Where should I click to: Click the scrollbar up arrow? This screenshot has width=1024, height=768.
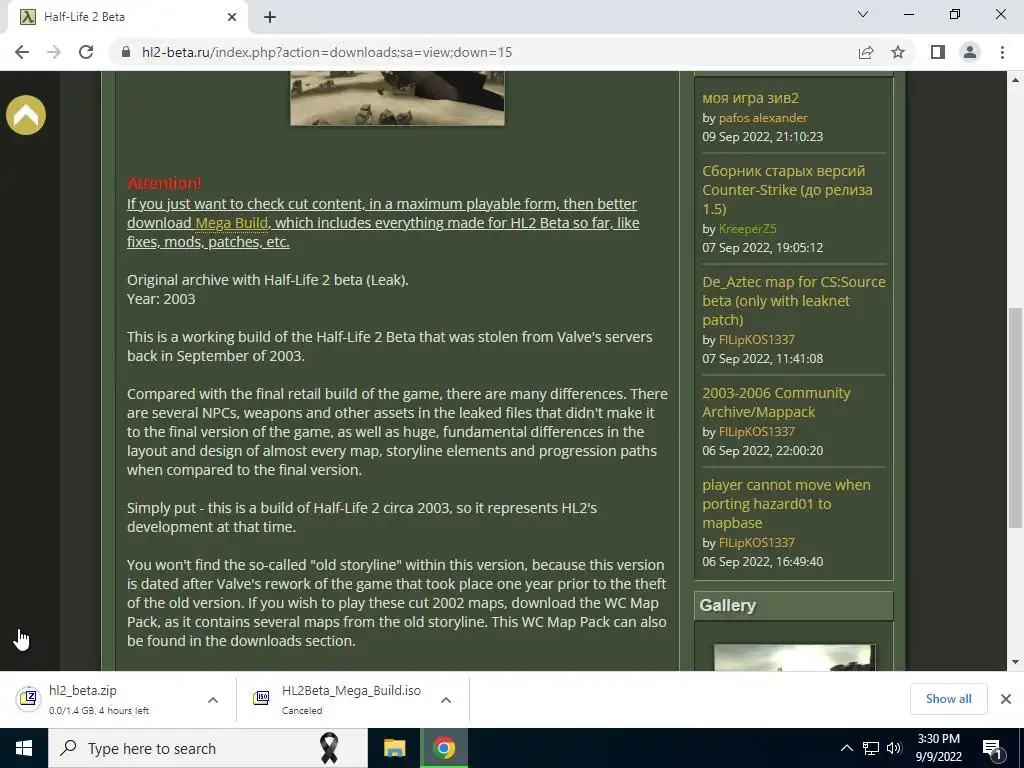point(1015,80)
